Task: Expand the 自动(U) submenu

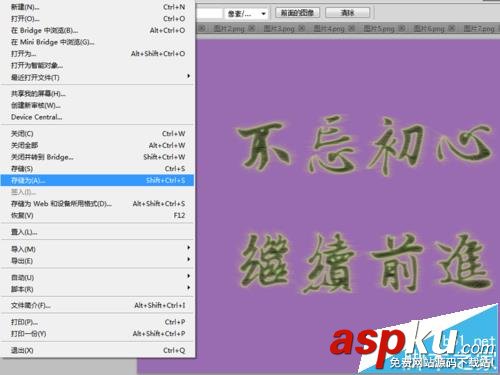Action: (x=97, y=277)
